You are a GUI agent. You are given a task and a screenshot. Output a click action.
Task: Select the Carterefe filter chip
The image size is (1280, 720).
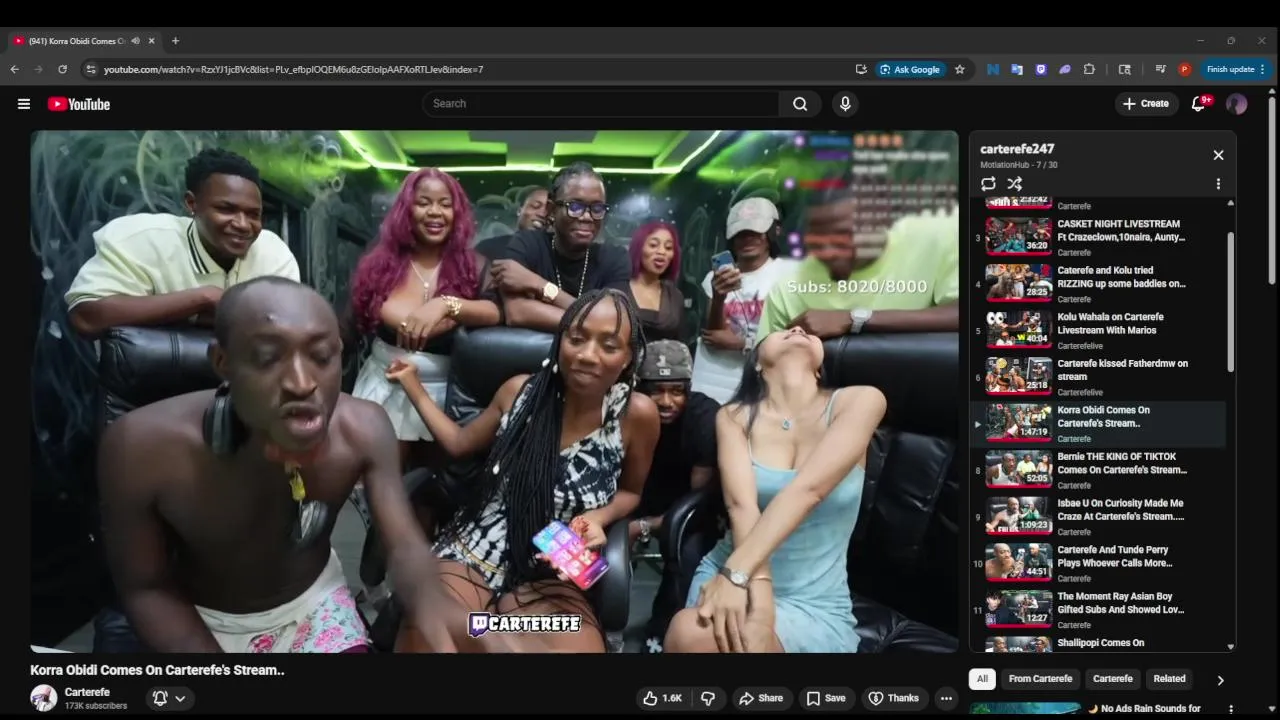pyautogui.click(x=1112, y=679)
